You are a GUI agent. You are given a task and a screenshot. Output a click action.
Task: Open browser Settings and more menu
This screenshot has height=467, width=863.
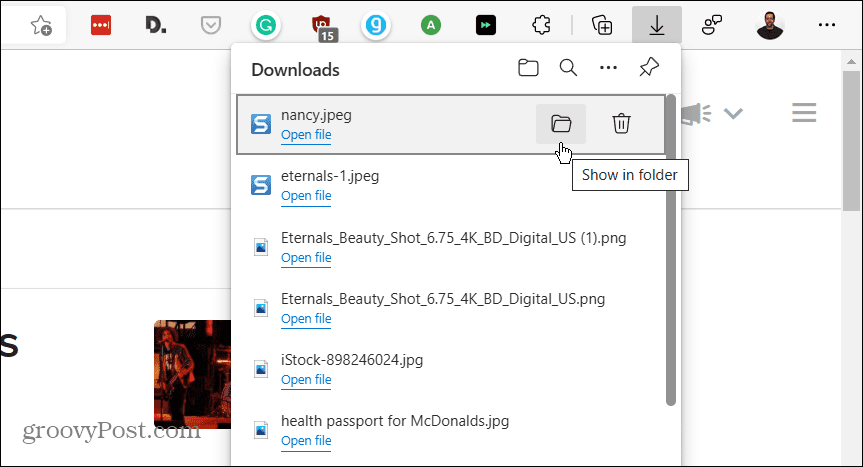point(827,26)
